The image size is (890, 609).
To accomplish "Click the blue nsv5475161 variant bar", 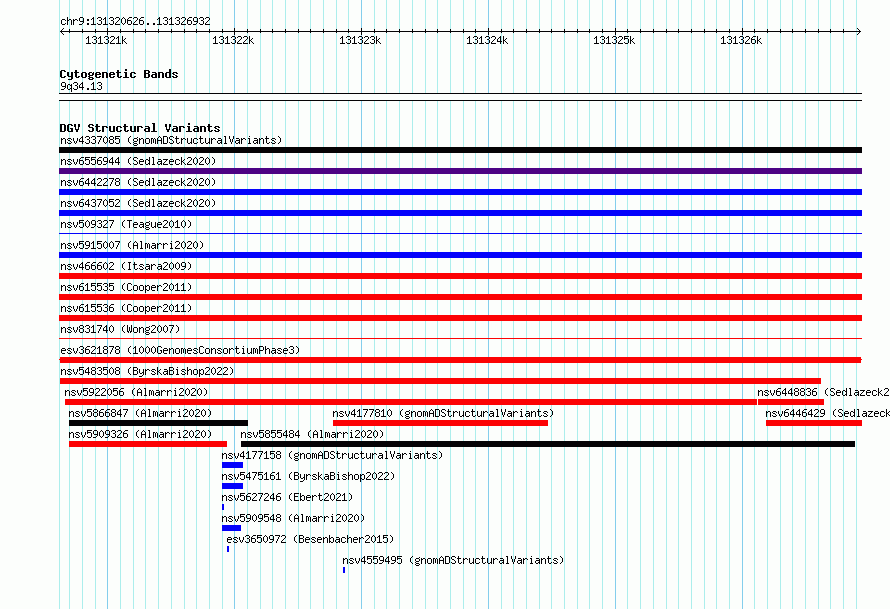I will pos(233,486).
